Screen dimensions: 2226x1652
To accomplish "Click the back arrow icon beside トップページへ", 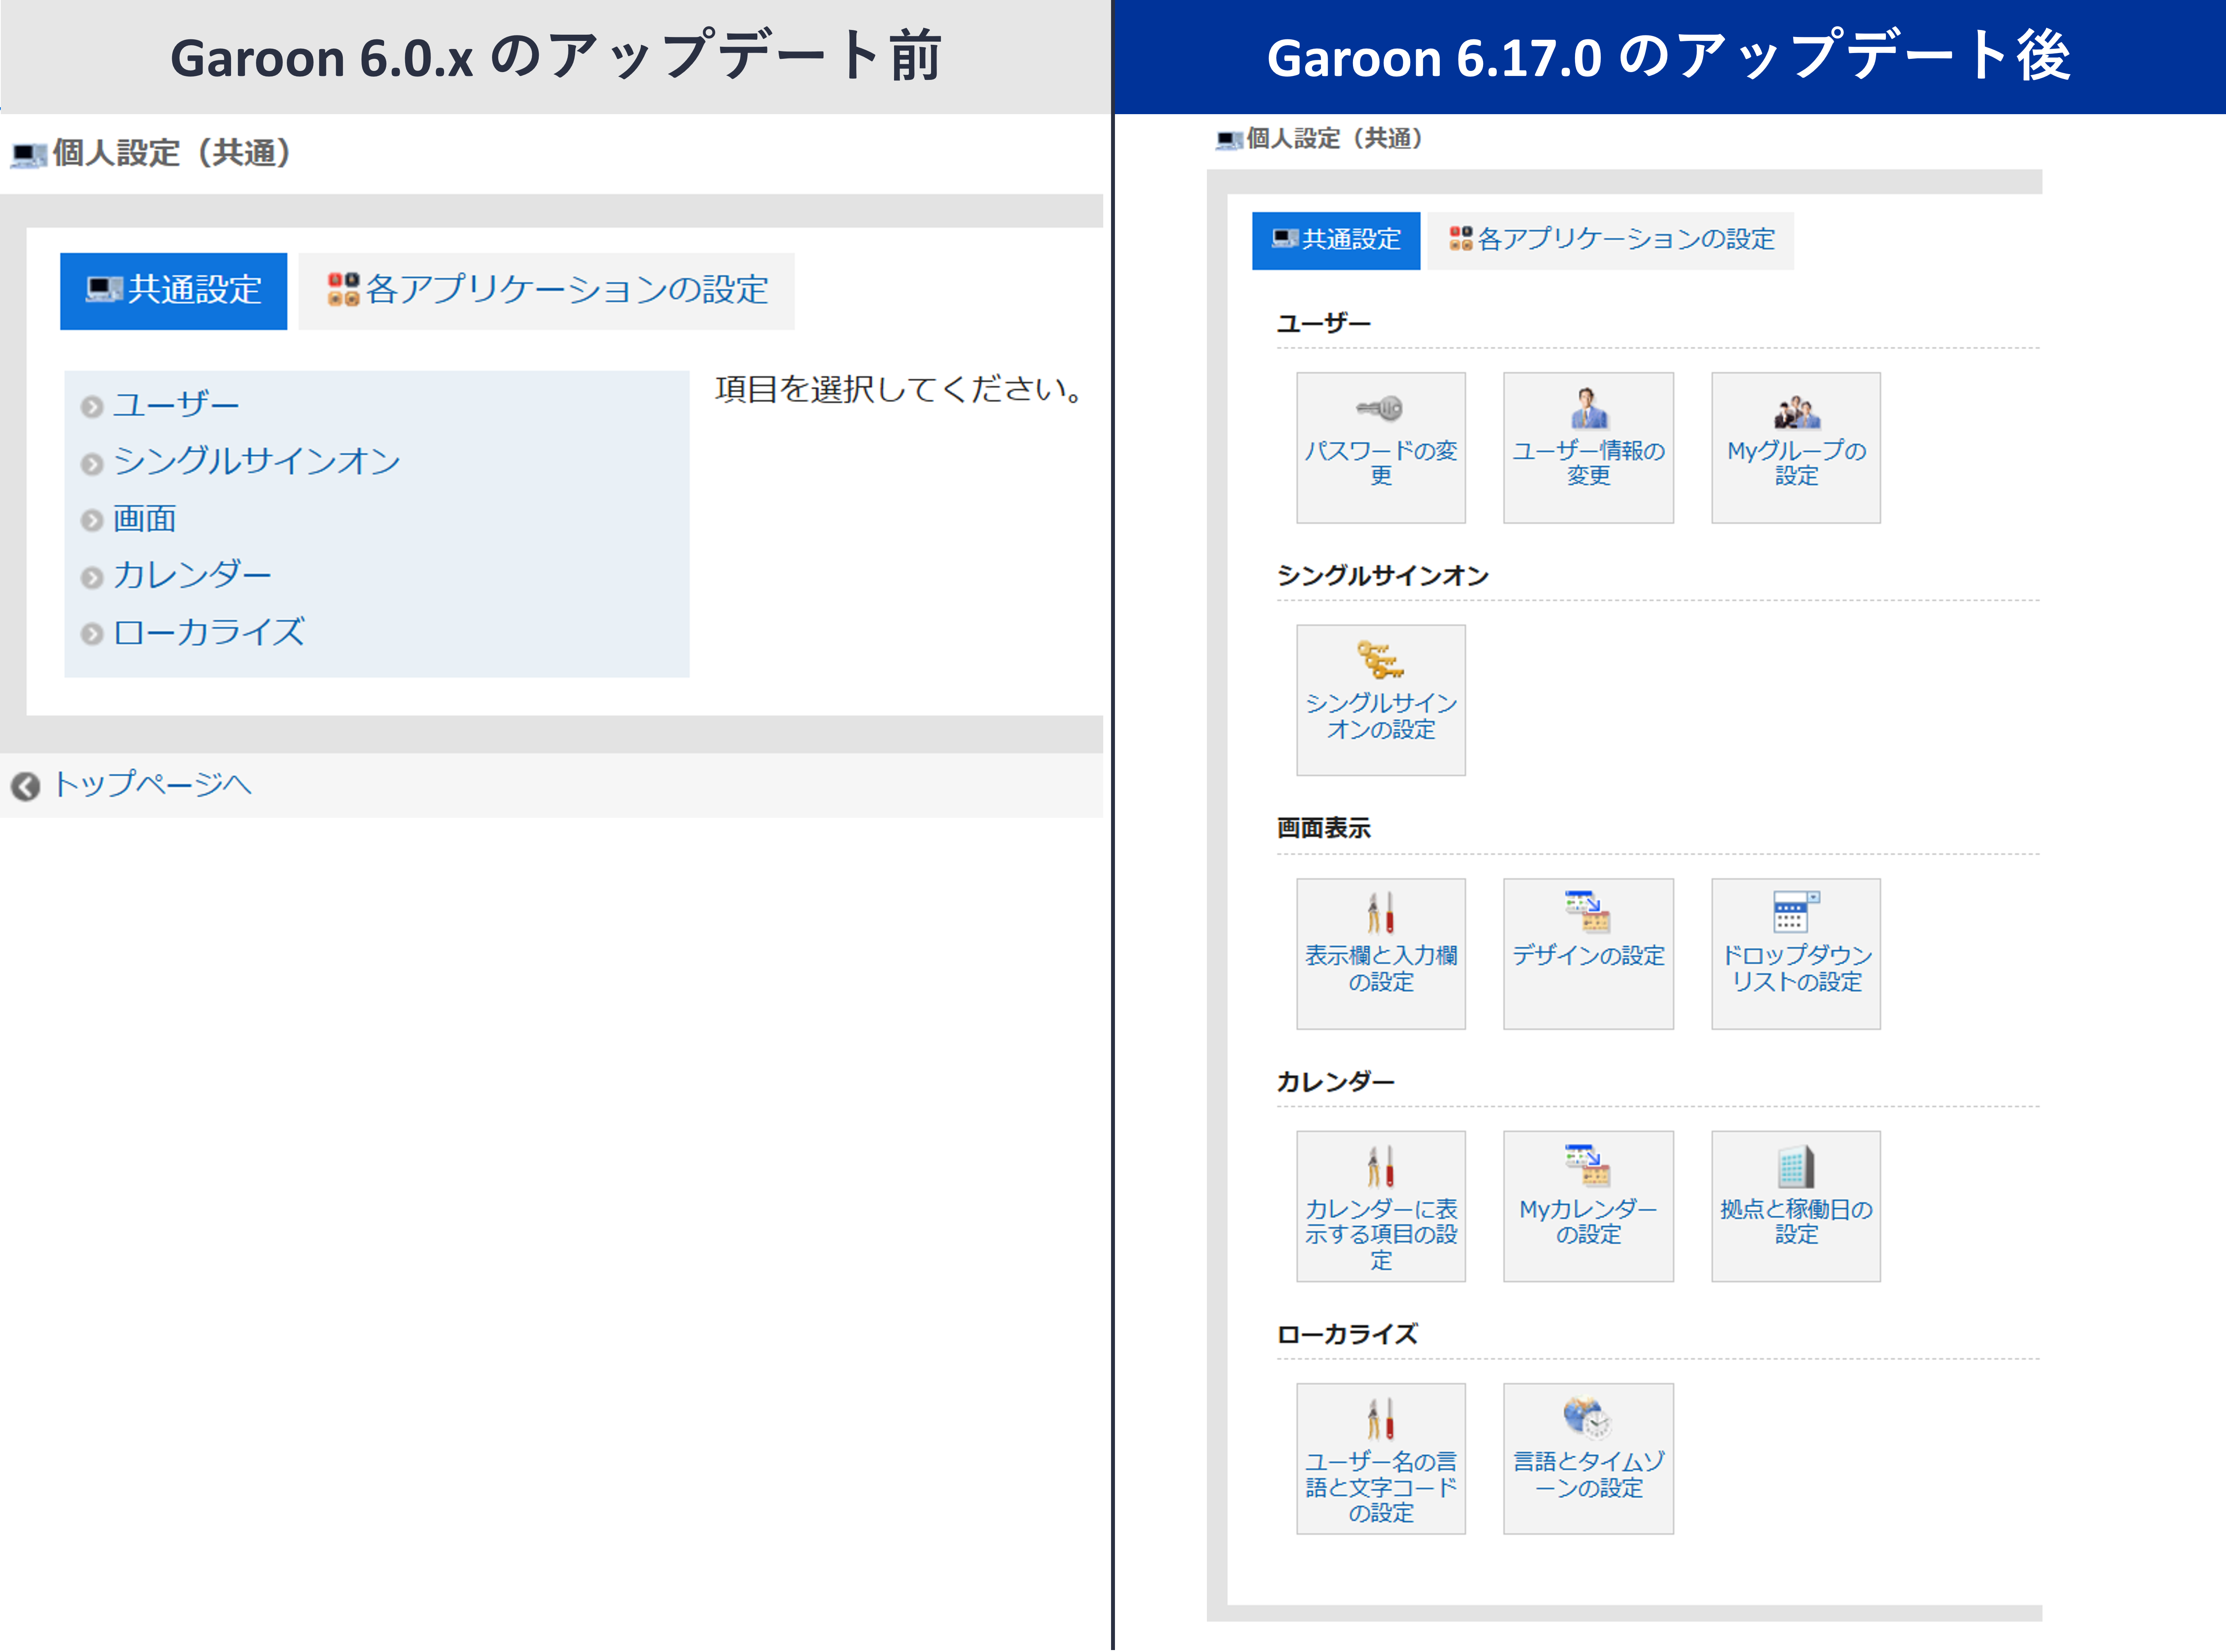I will pyautogui.click(x=26, y=787).
